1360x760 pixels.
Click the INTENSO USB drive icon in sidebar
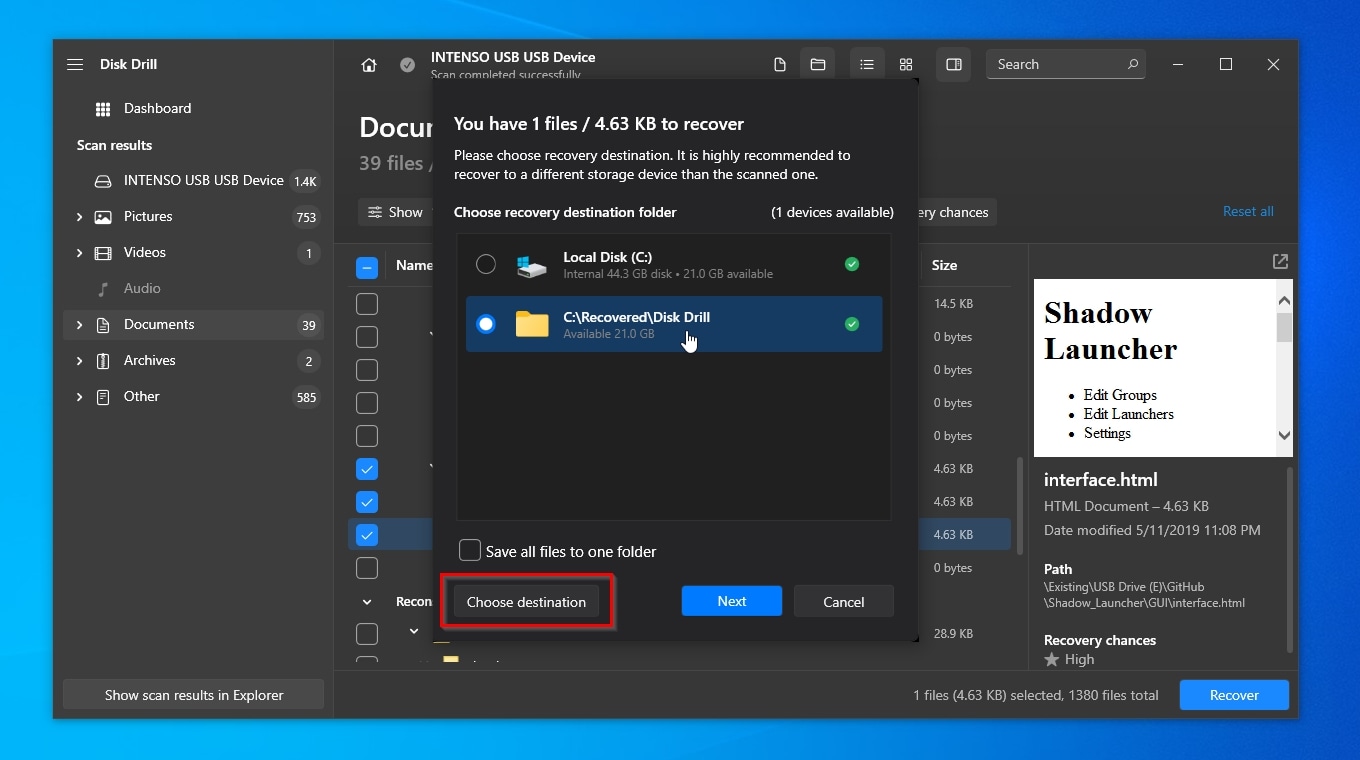click(103, 181)
